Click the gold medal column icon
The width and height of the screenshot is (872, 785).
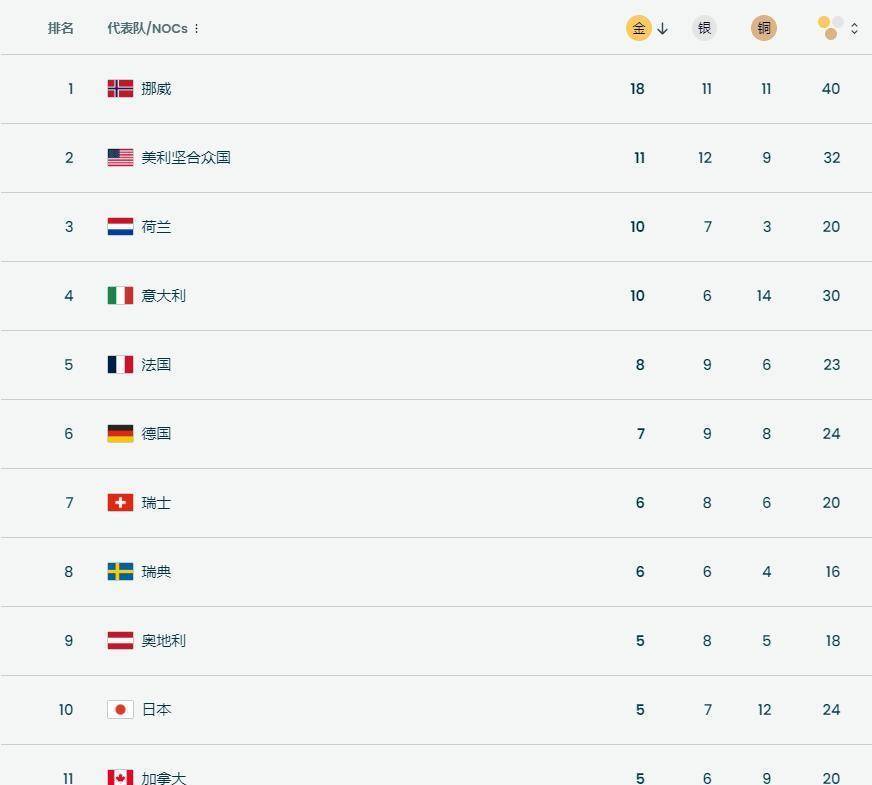[x=638, y=28]
